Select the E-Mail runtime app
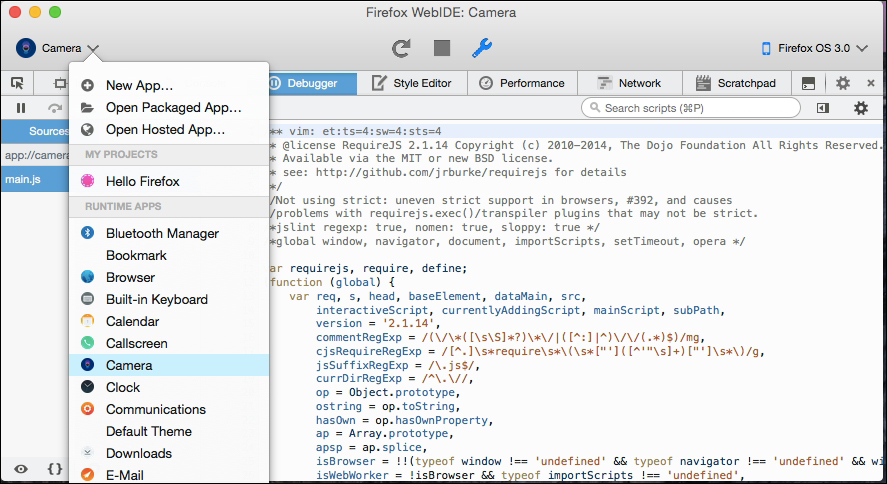 169,475
